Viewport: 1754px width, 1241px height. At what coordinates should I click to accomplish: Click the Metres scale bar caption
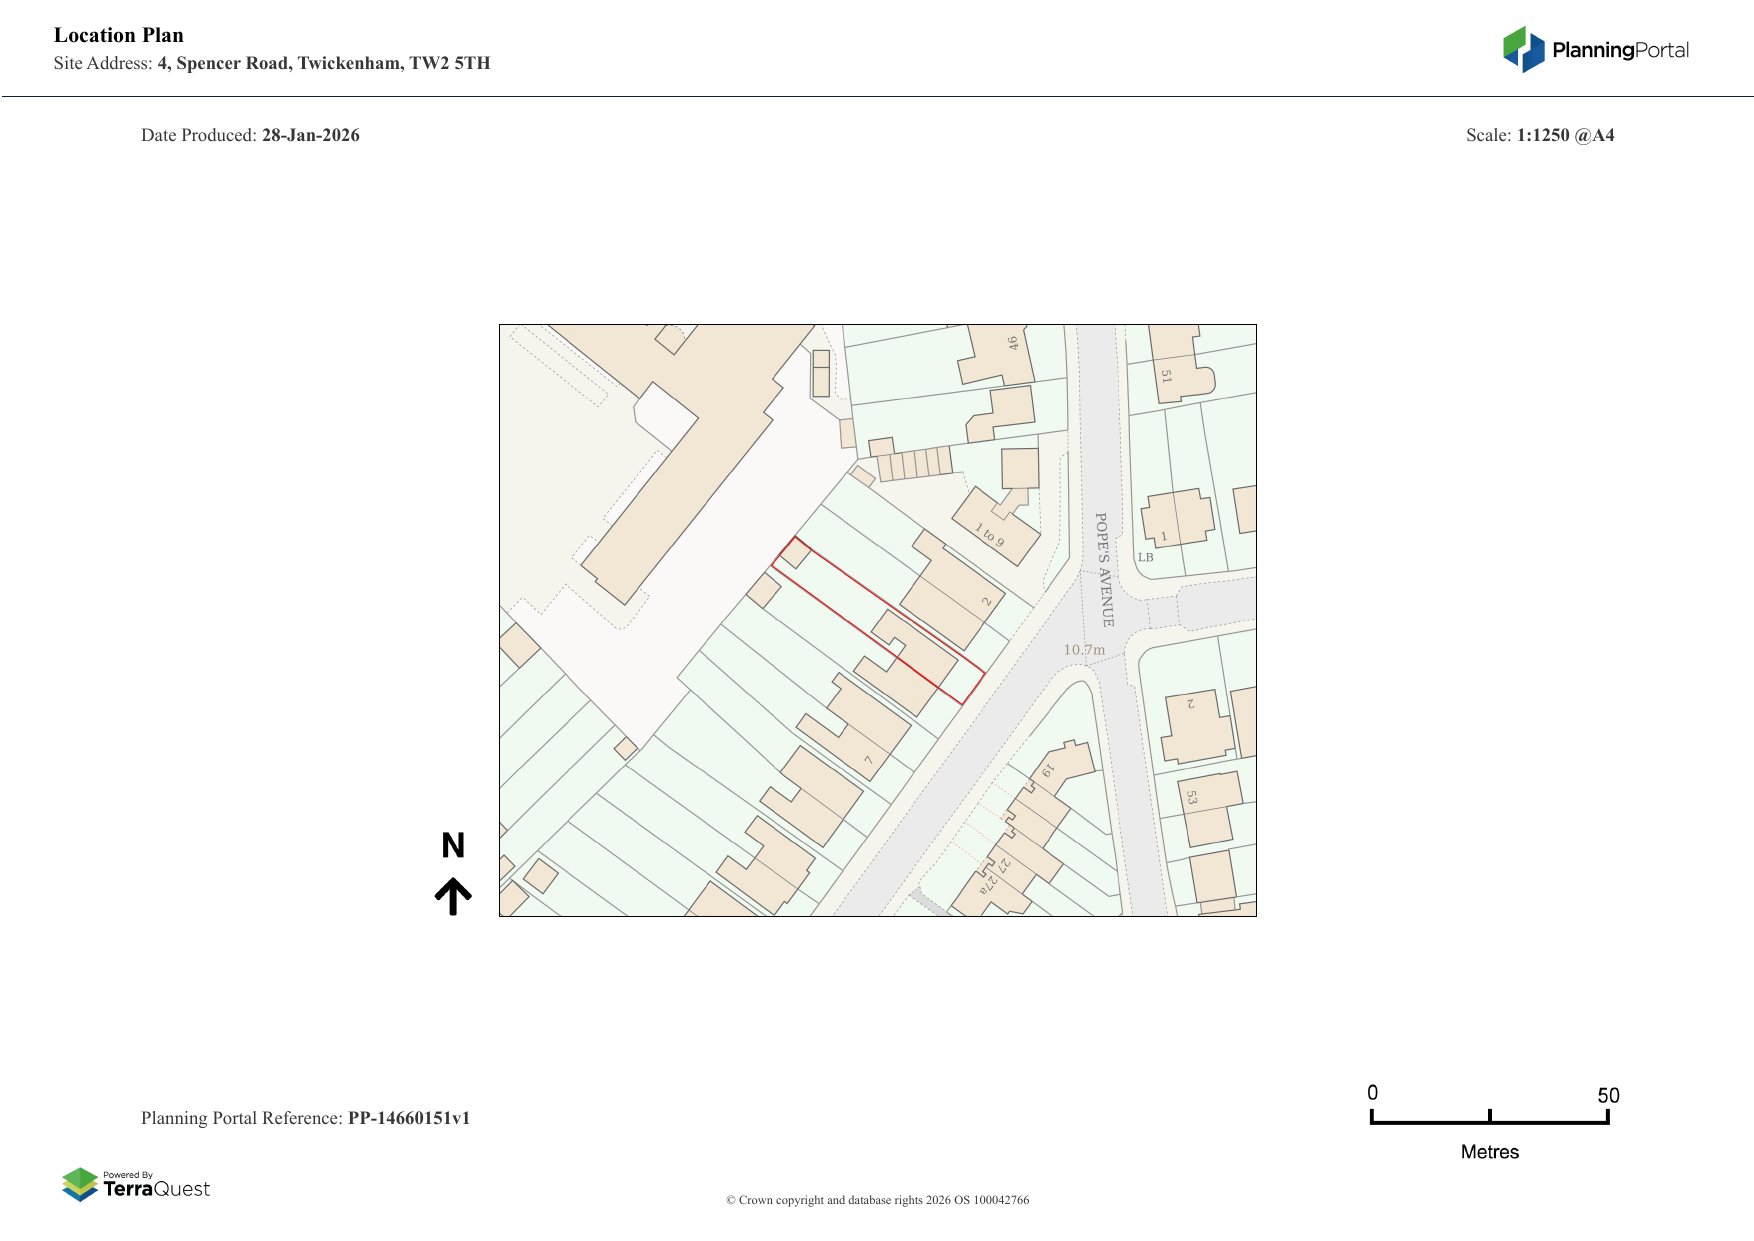tap(1489, 1152)
